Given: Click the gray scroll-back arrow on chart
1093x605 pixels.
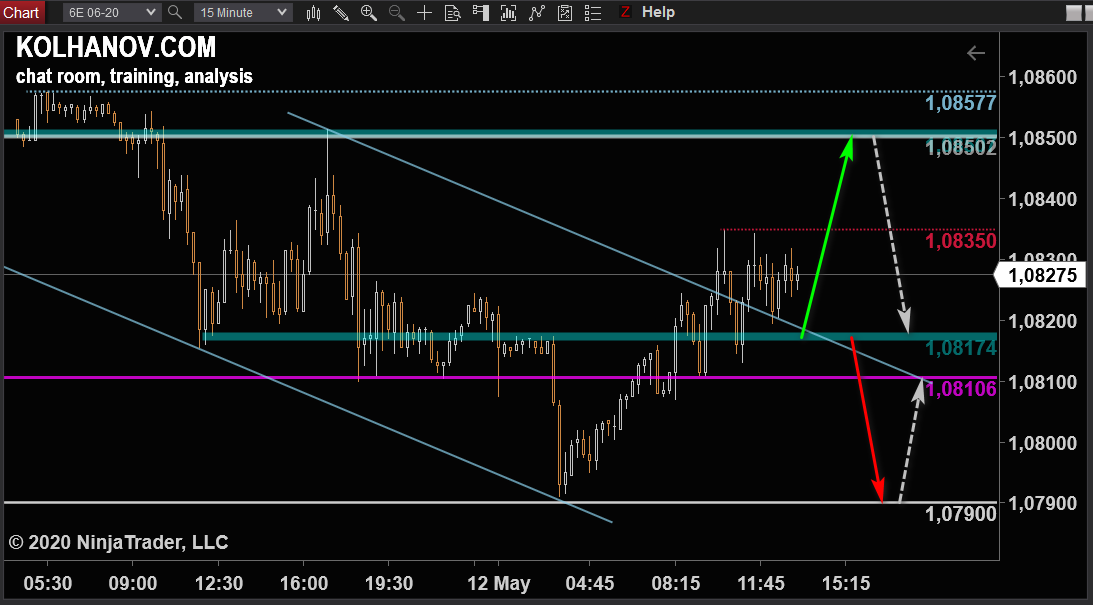Looking at the screenshot, I should point(976,53).
